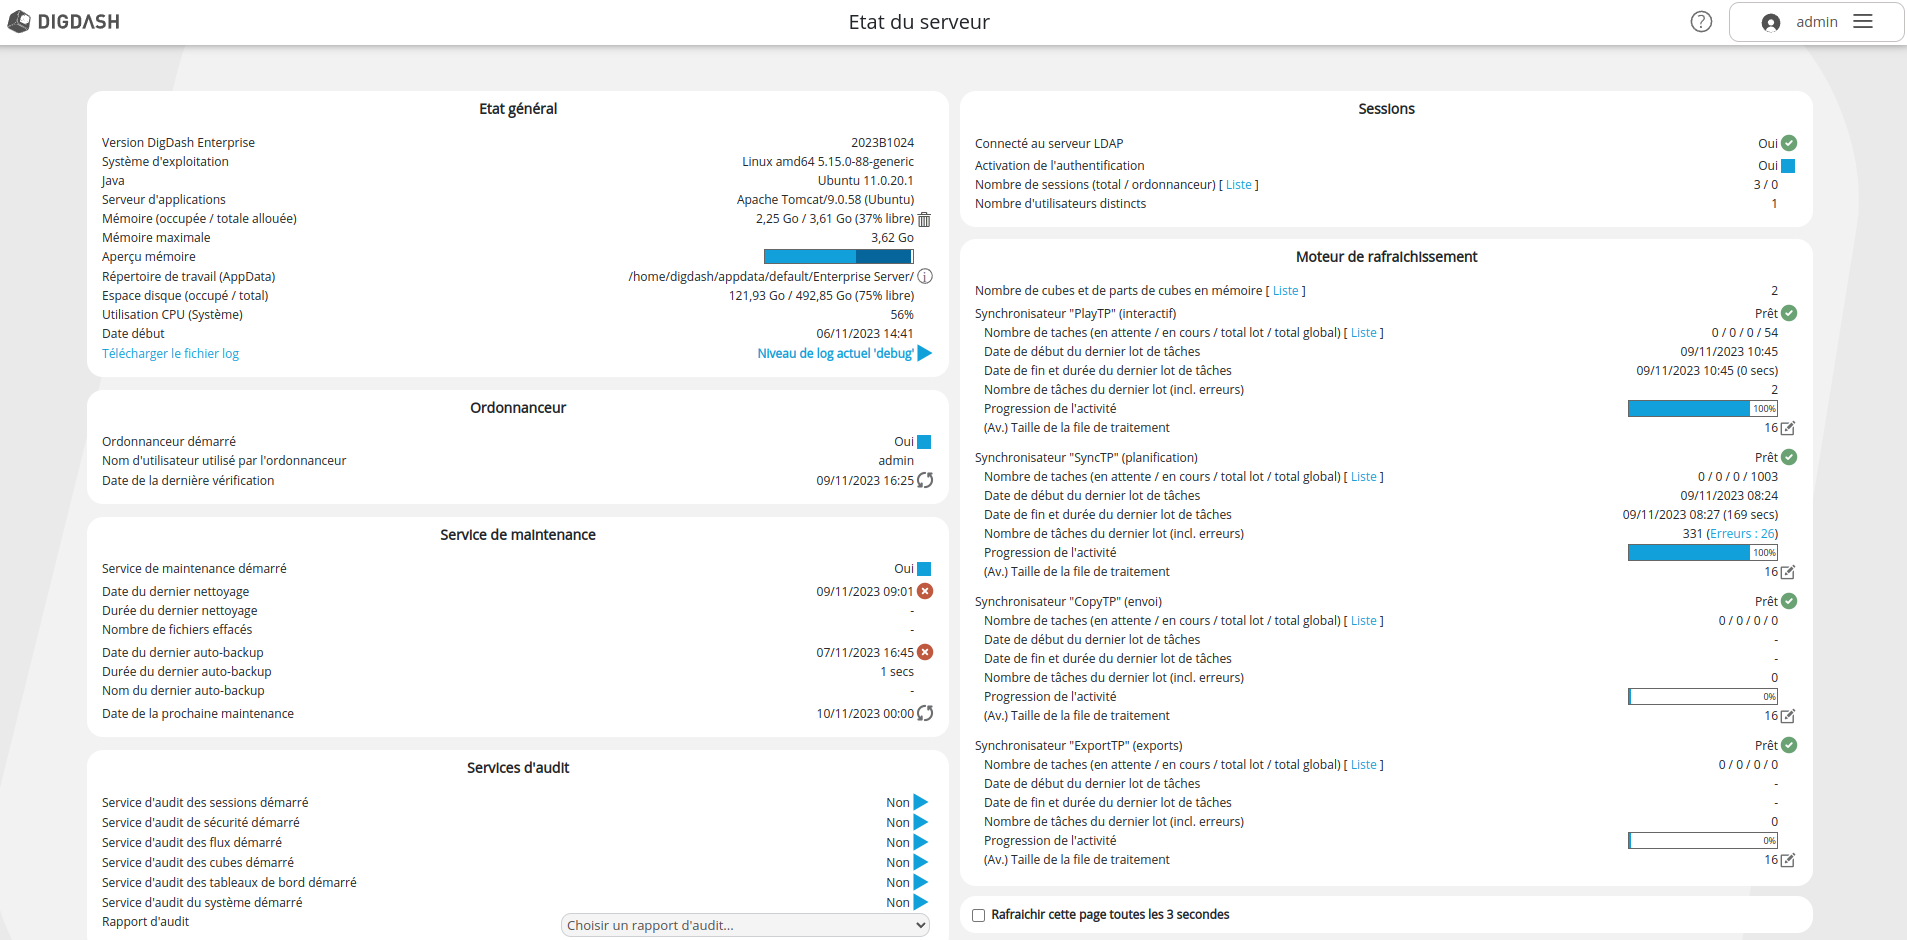Toggle the maintenance service started square
The height and width of the screenshot is (940, 1907).
click(x=924, y=569)
